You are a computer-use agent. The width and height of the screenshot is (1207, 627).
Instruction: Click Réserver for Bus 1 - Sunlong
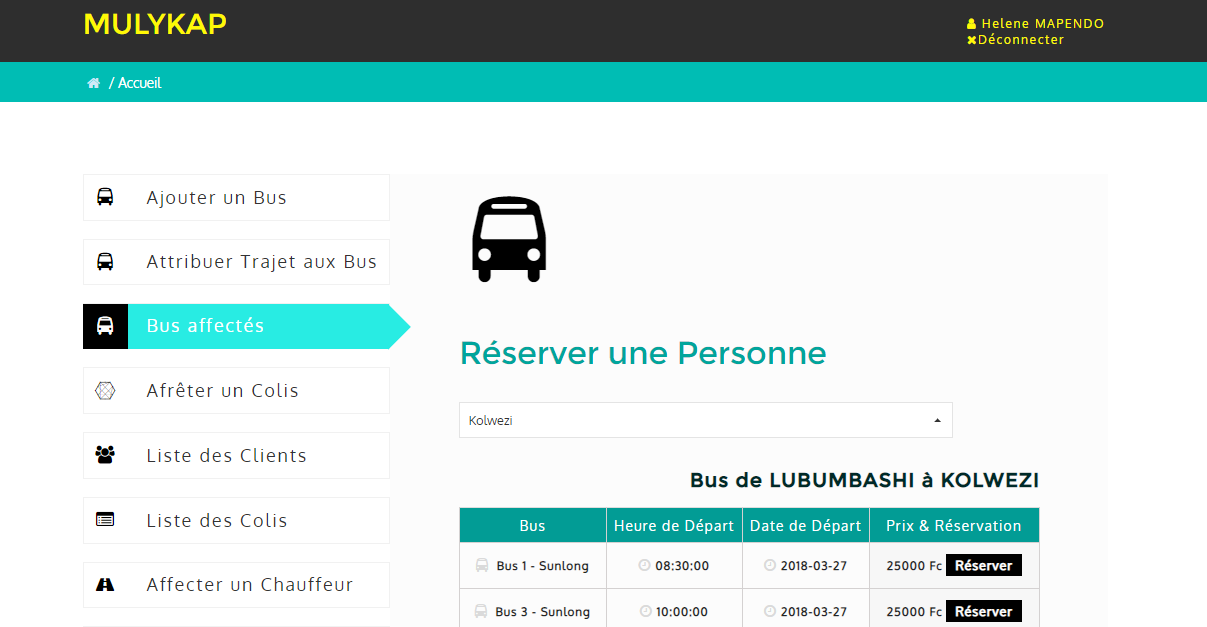click(x=983, y=566)
